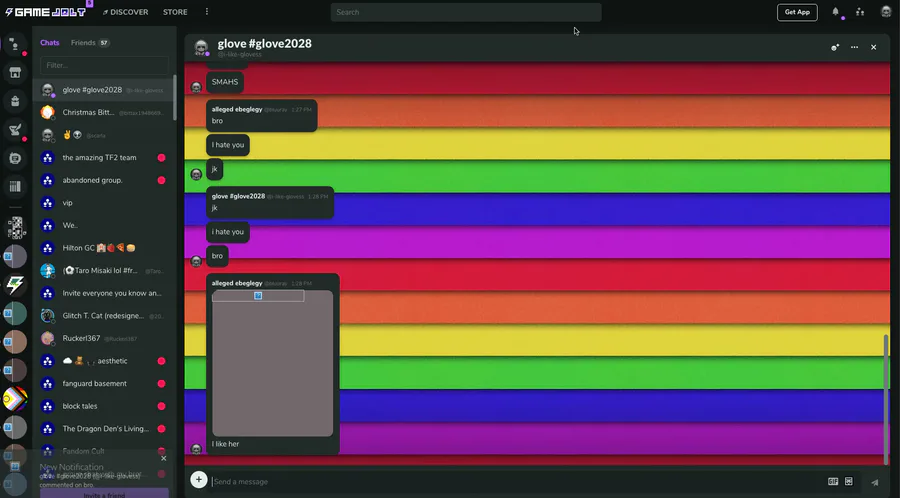
Task: Click the Invite a friend button
Action: tap(104, 493)
